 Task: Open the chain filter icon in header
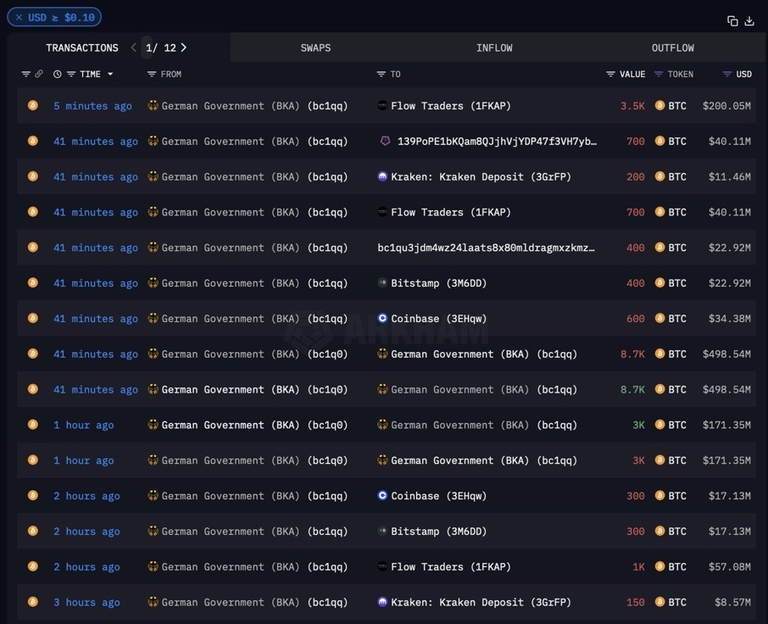coord(25,74)
